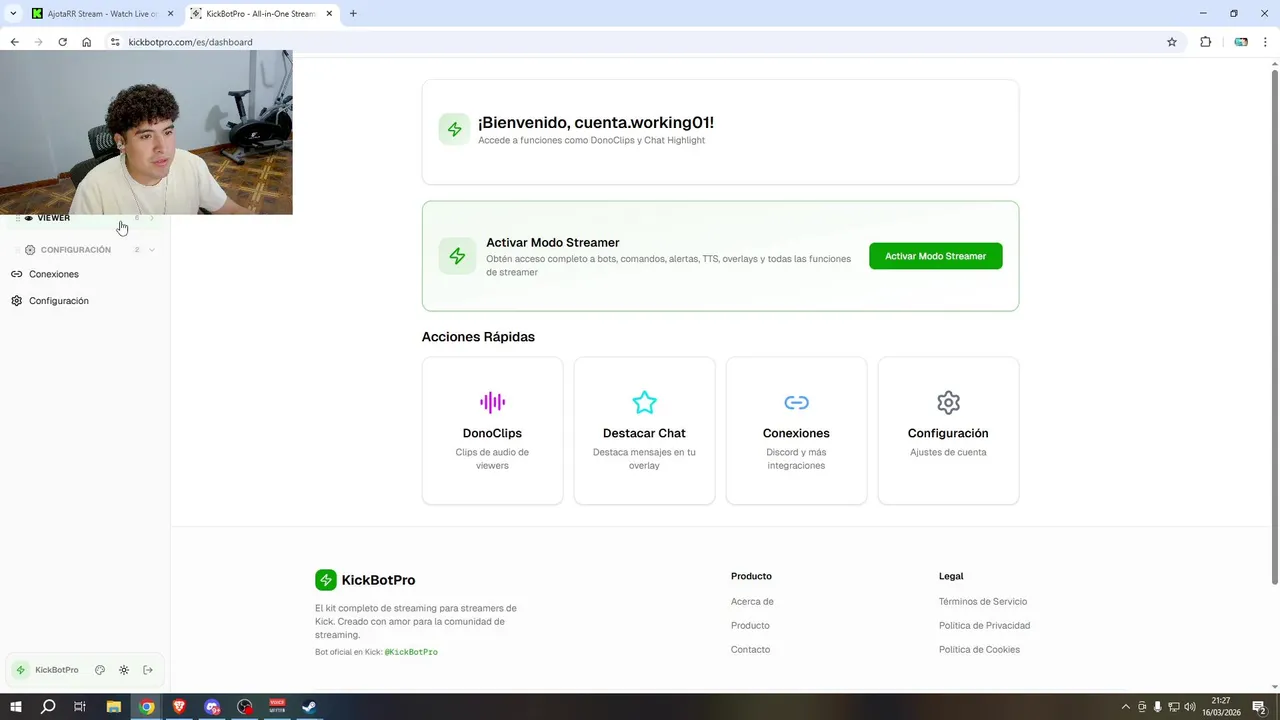Open the Configuración gear quick action card

coord(948,431)
